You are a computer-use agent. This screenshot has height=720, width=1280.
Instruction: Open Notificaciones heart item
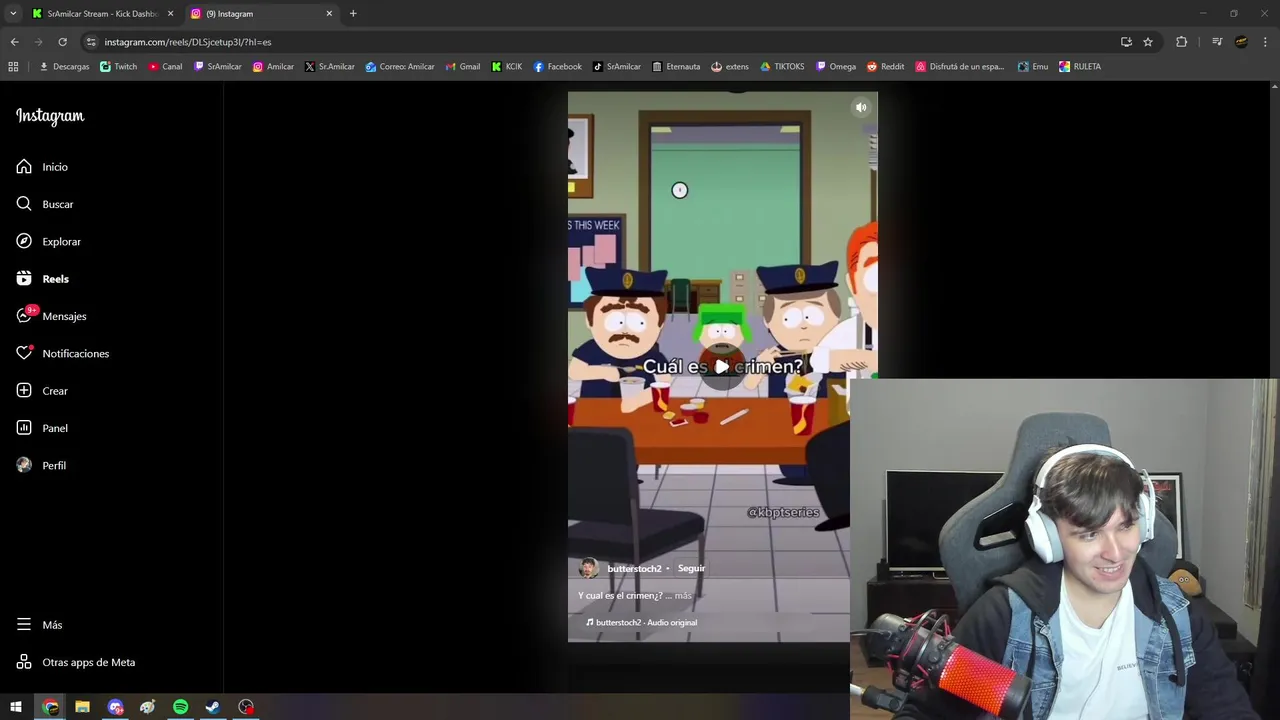point(62,353)
